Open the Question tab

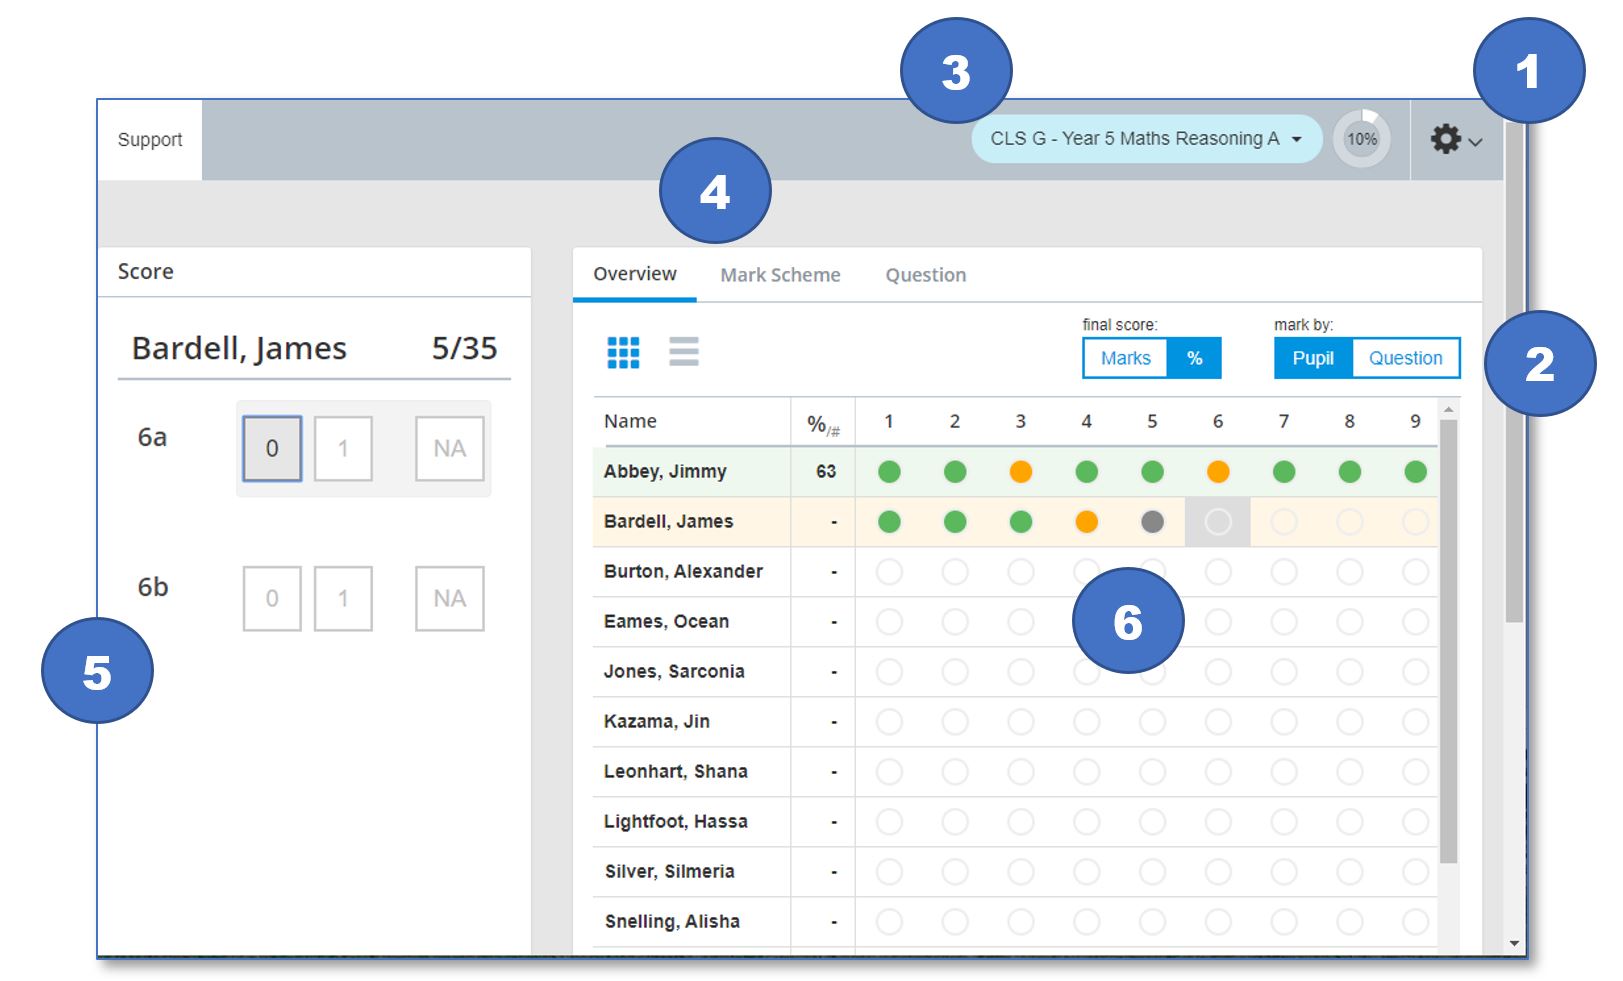coord(925,275)
